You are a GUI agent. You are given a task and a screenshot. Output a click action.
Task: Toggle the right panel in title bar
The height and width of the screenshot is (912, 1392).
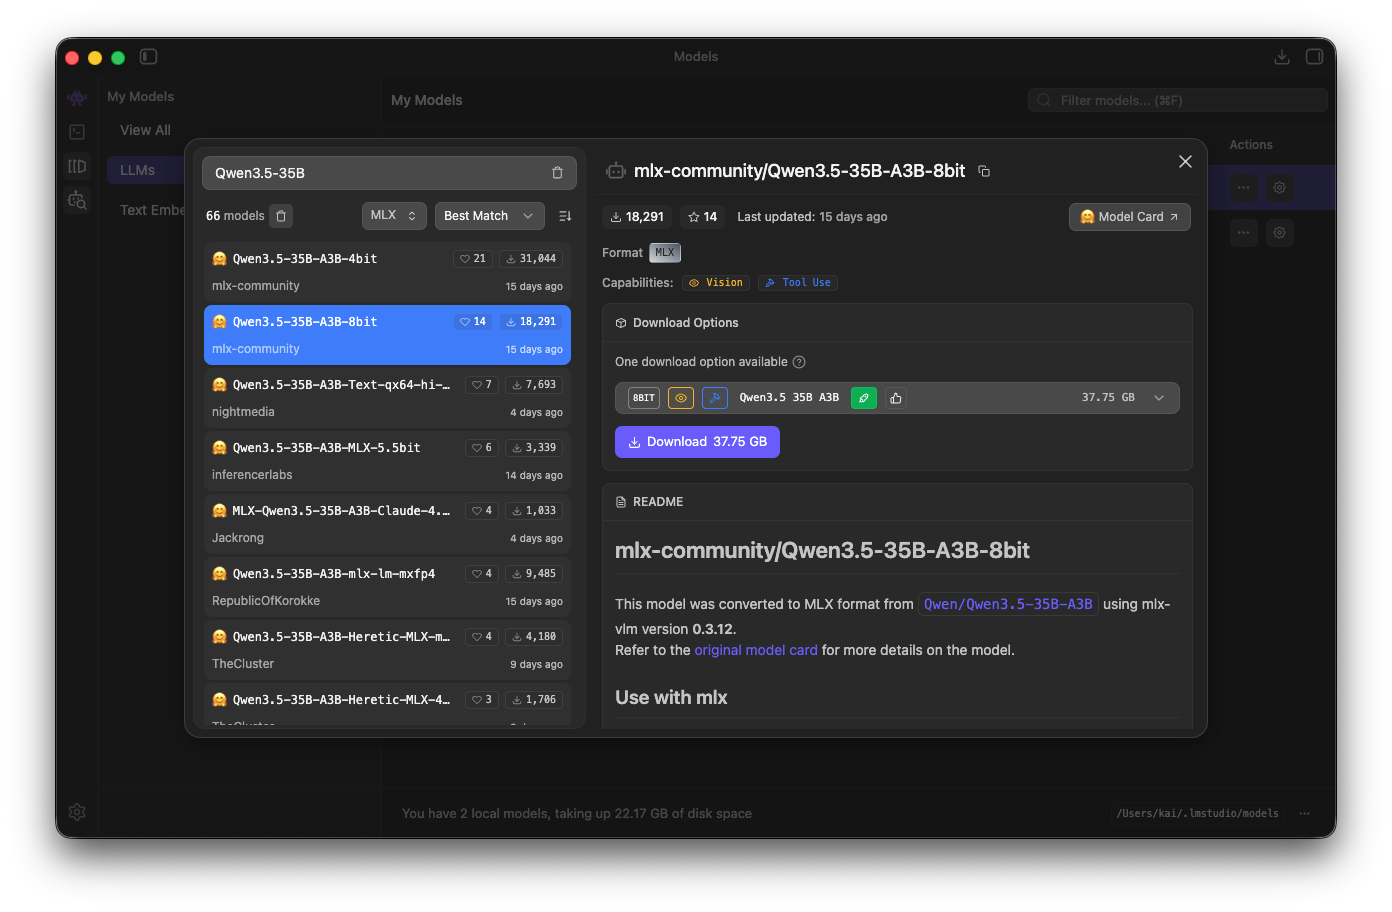(1314, 57)
